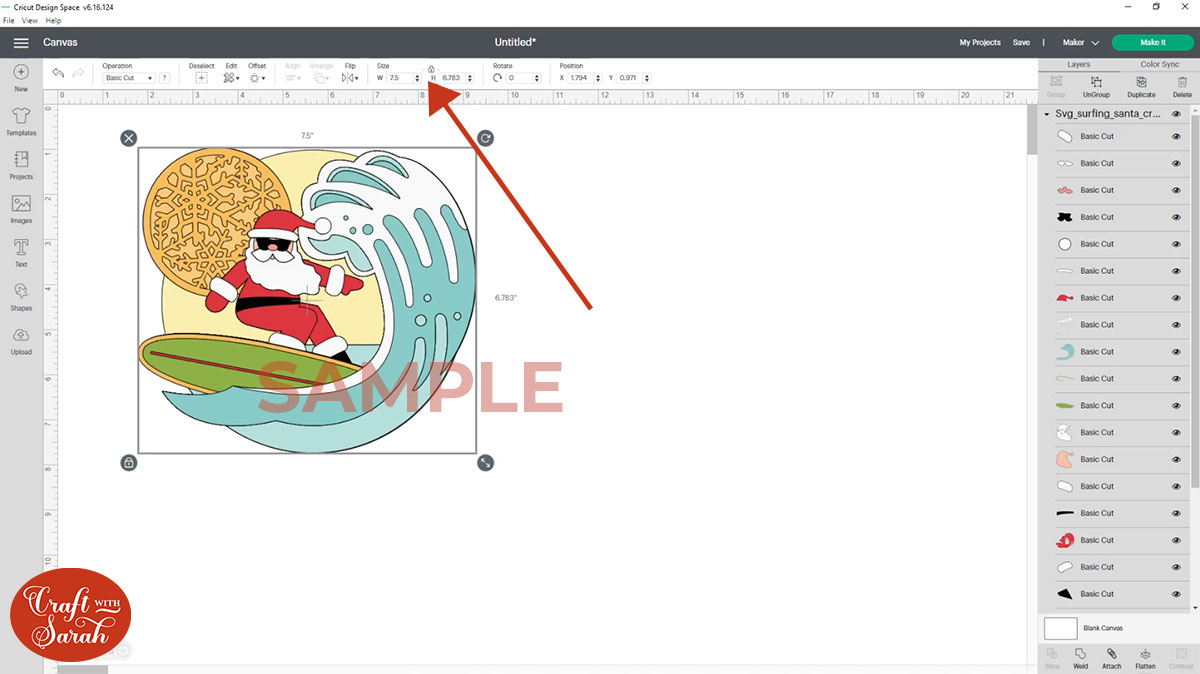Open the Projects panel in the sidebar
1200x674 pixels.
(21, 166)
